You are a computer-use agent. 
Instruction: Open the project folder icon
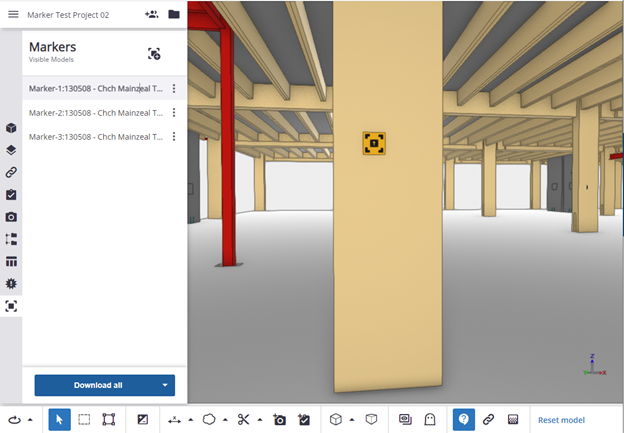(174, 15)
